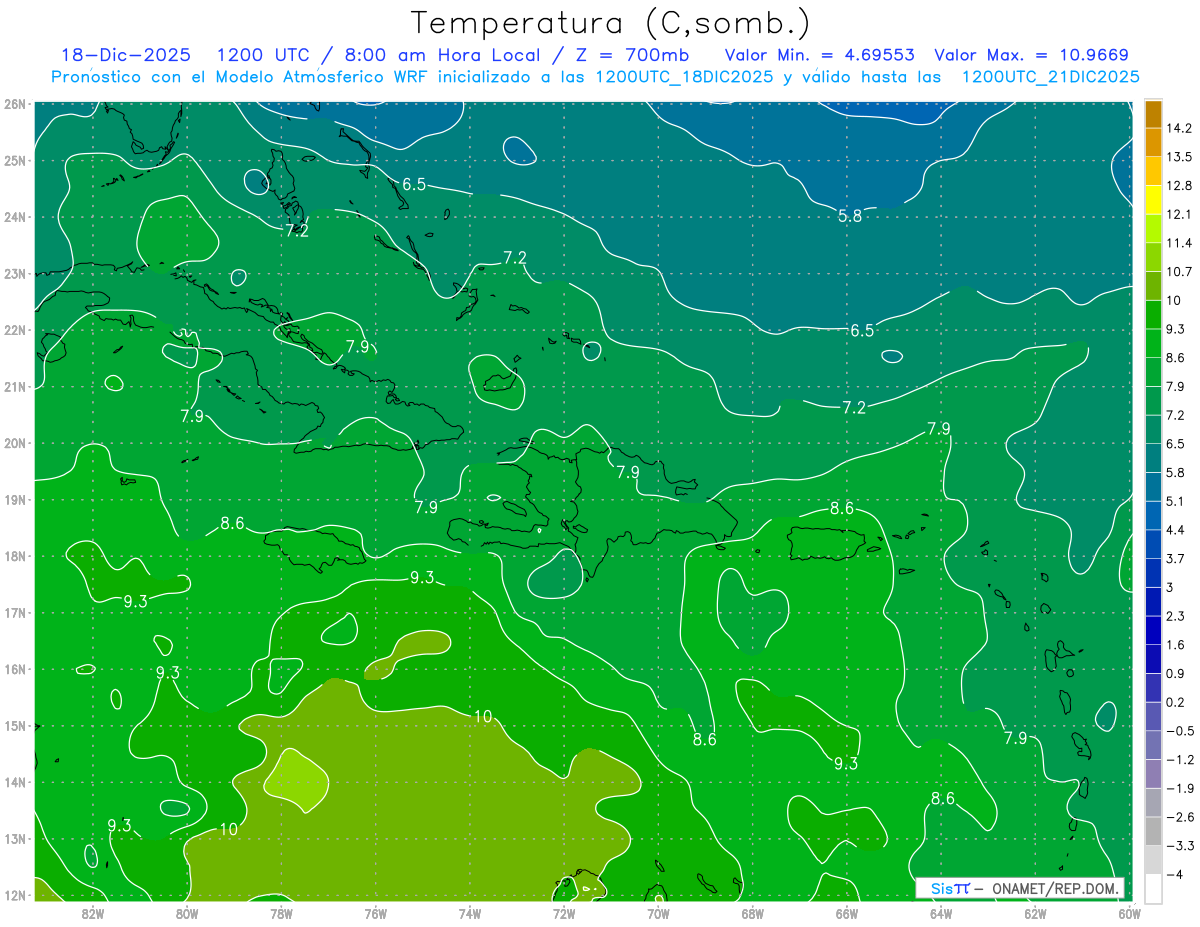Click the 21N latitude axis label
Screen dimensions: 1200x927
coord(14,387)
